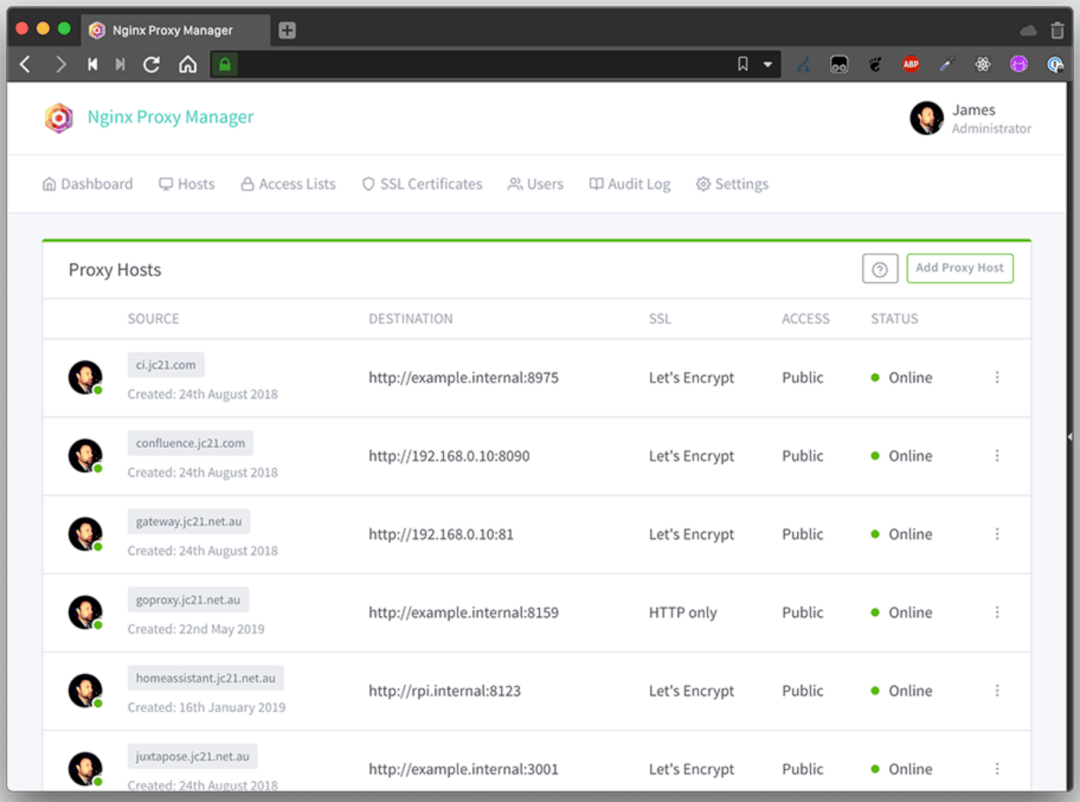Click the confluence.jc21.com source domain tag

click(190, 443)
